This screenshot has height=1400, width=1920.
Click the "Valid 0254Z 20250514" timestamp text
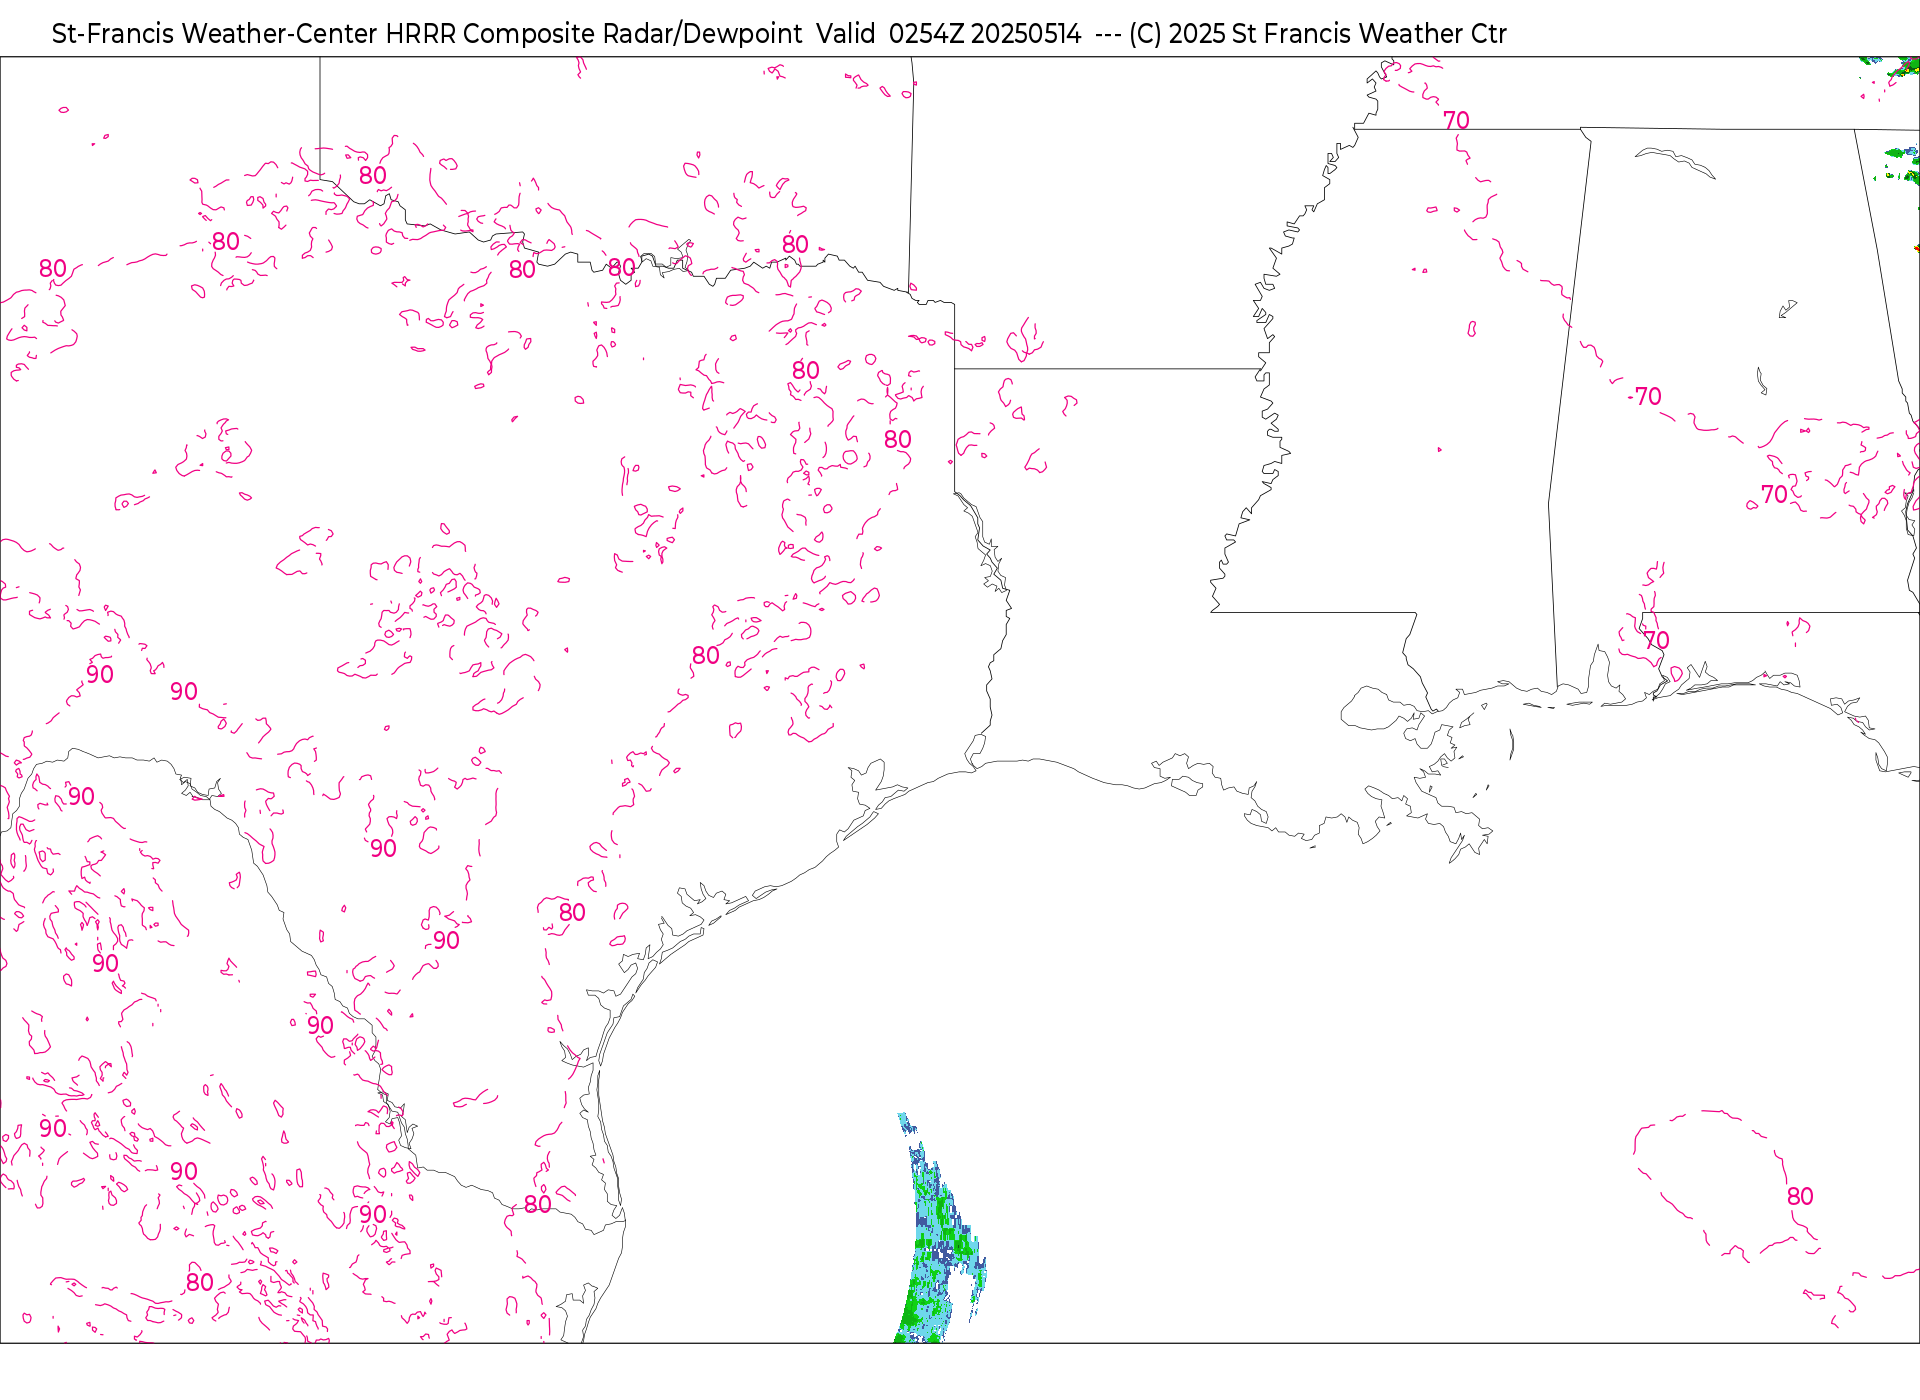click(x=948, y=34)
